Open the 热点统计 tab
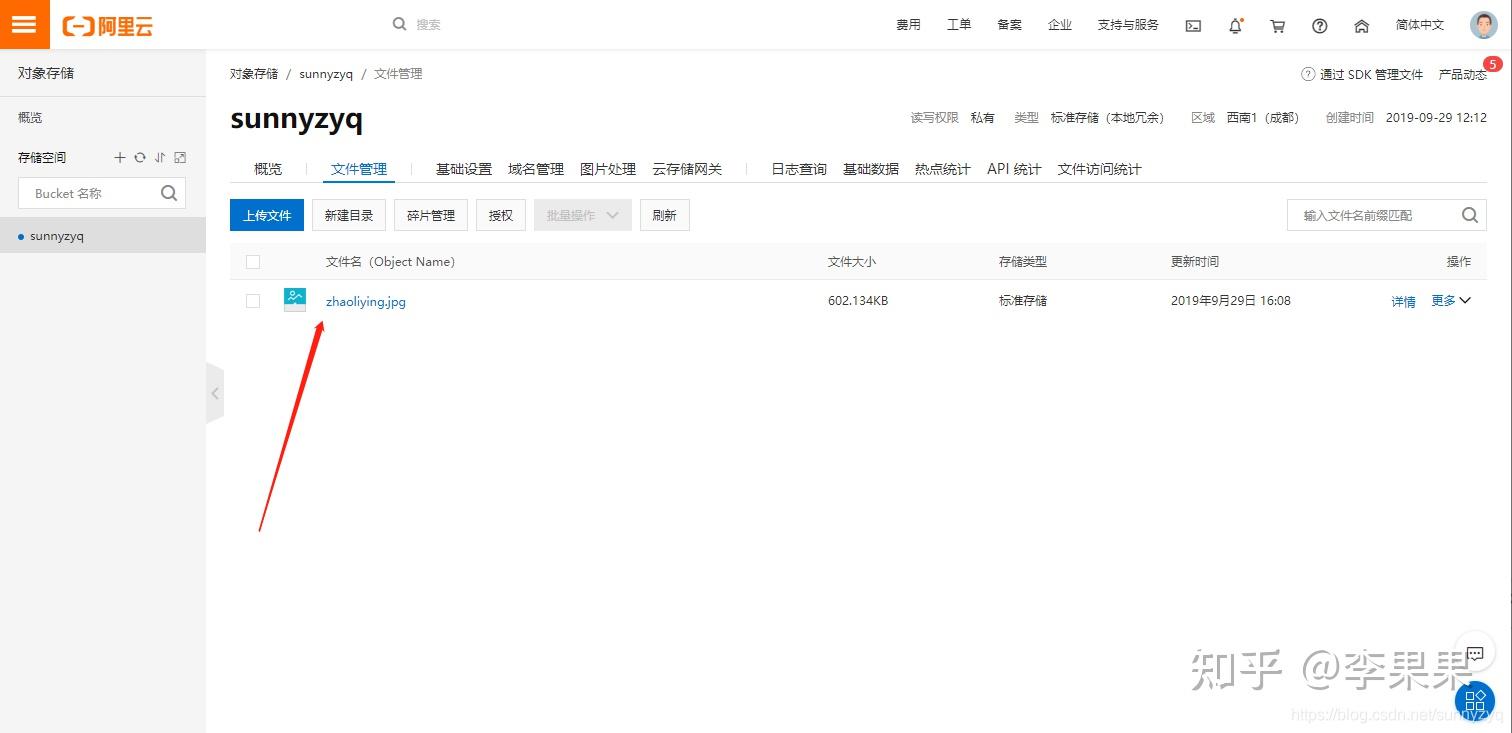The width and height of the screenshot is (1512, 733). pos(943,169)
